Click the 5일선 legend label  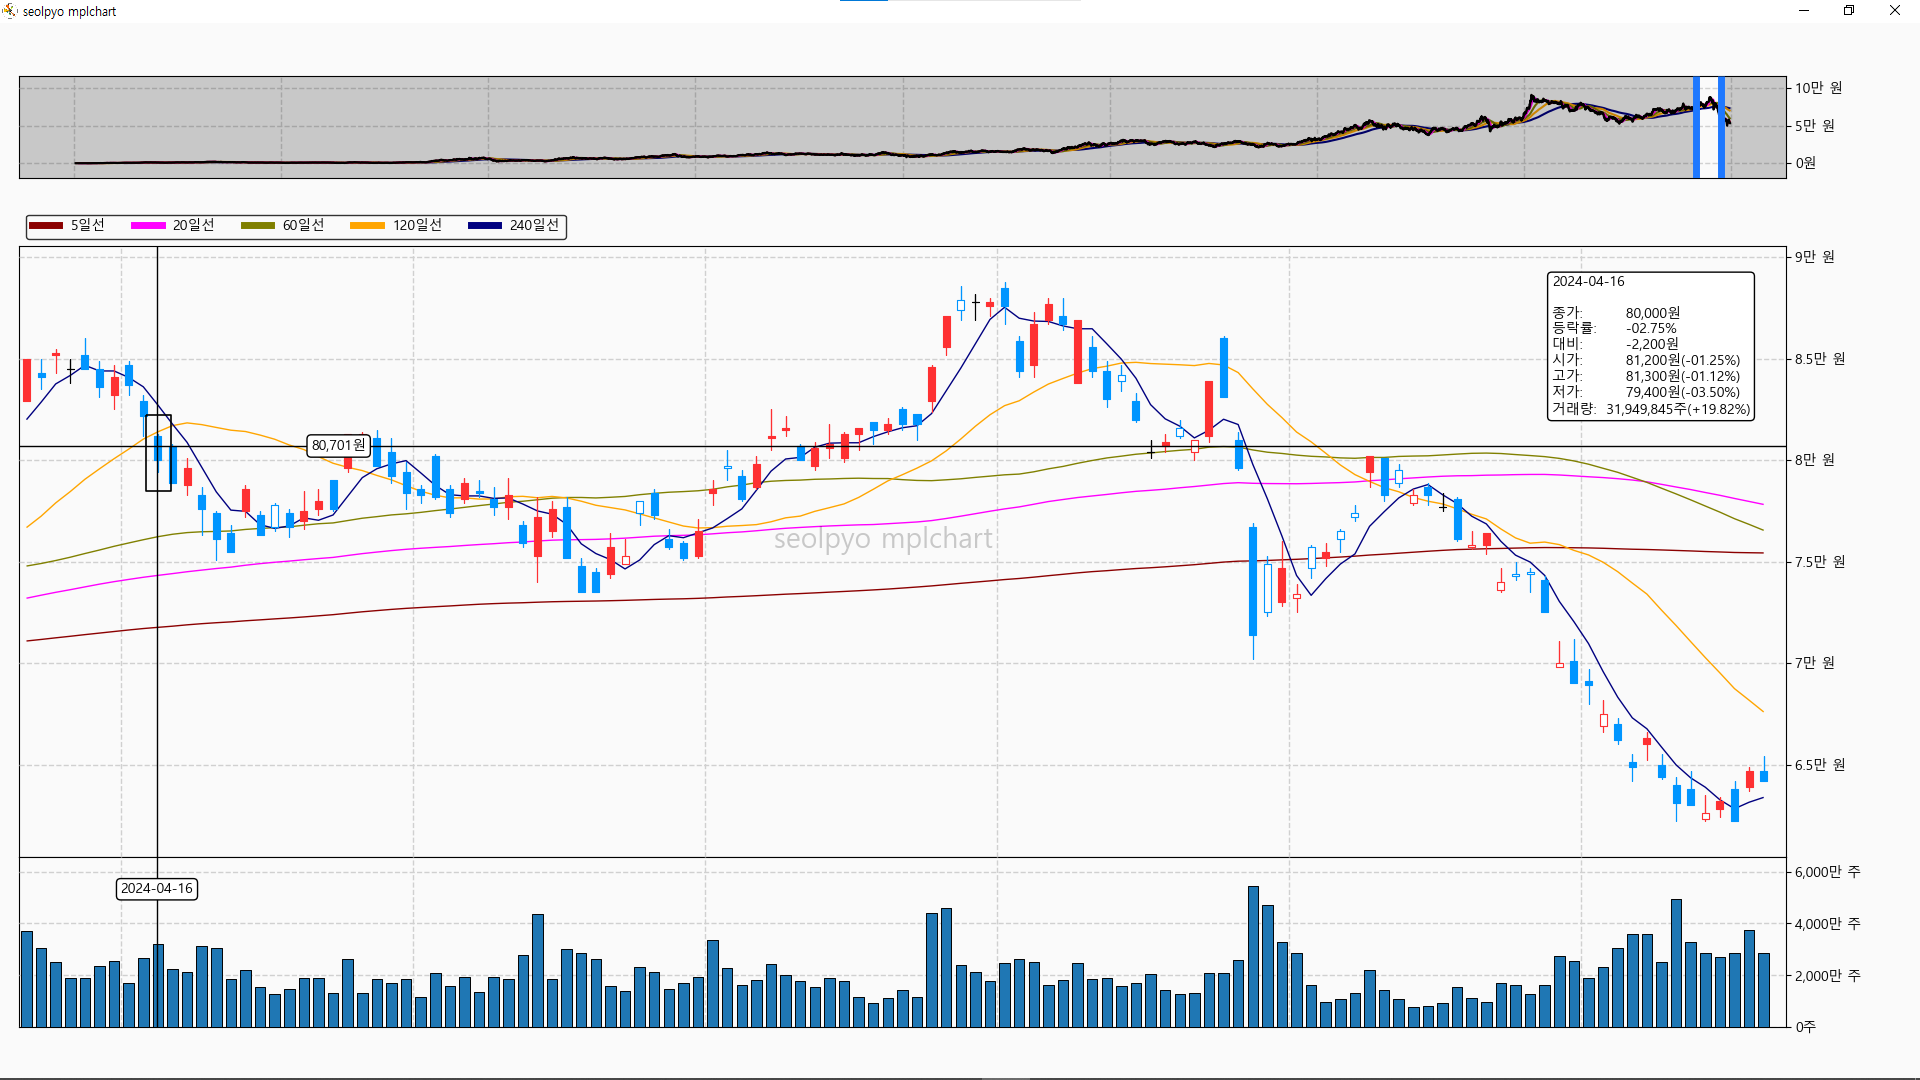pyautogui.click(x=88, y=225)
